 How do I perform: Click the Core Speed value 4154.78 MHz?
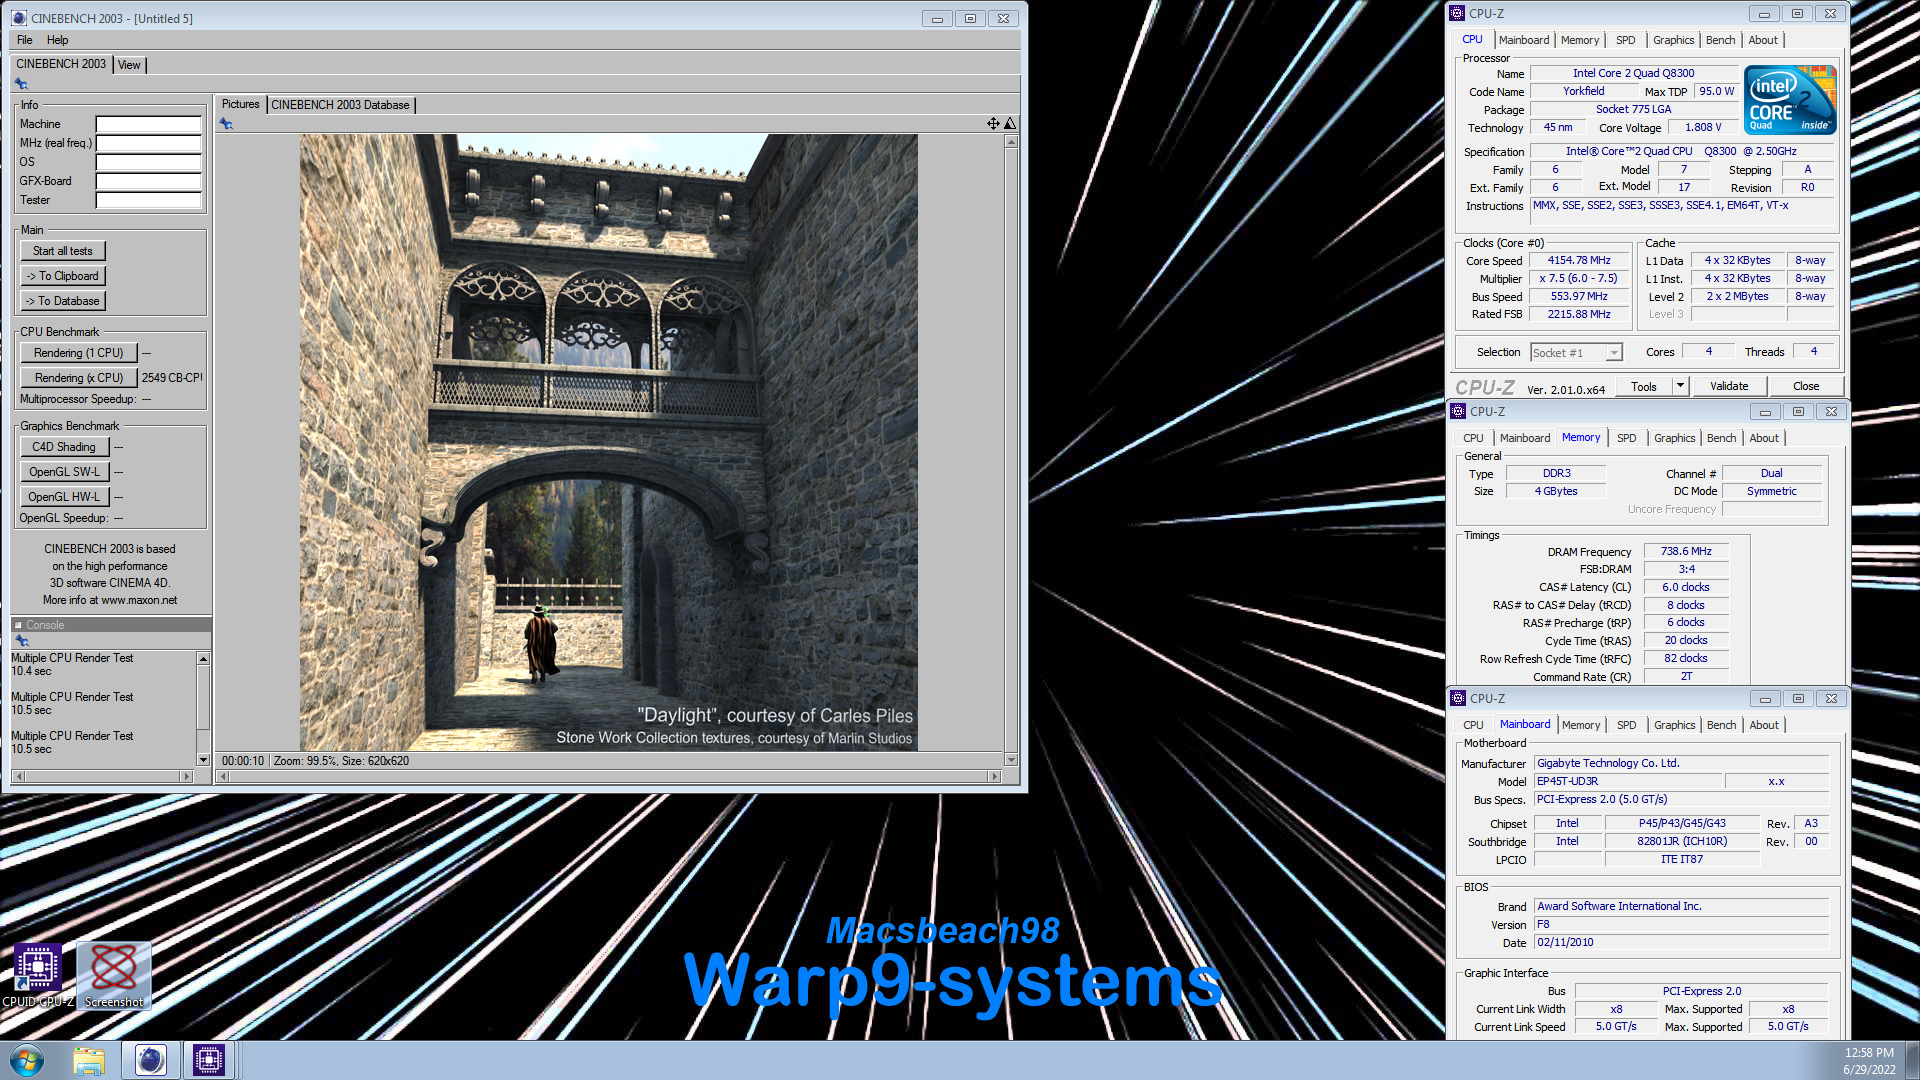pos(1579,261)
